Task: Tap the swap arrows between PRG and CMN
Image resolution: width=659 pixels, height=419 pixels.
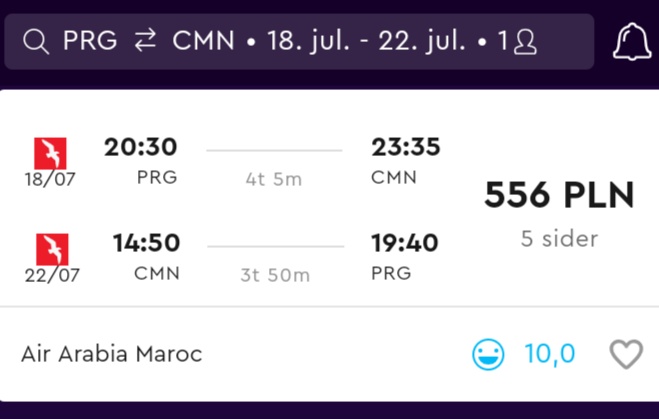Action: [145, 41]
